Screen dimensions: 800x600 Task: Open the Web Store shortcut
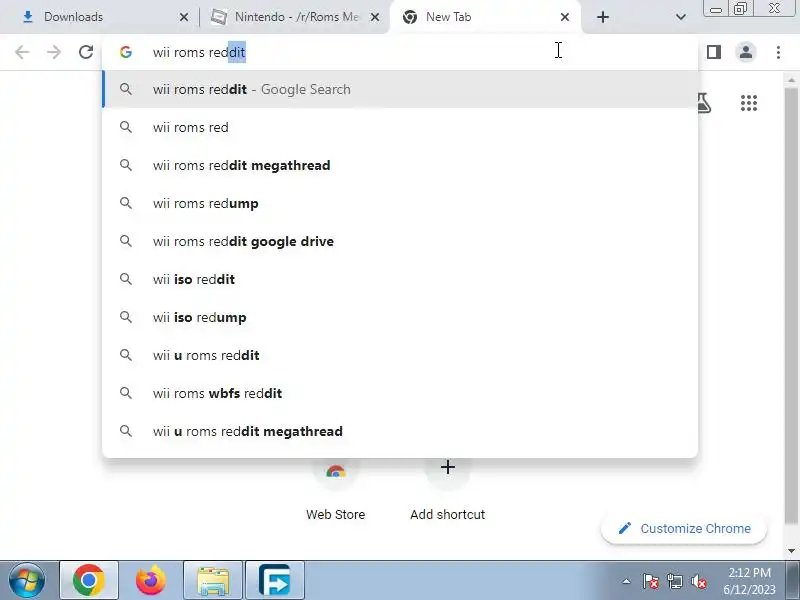coord(336,492)
